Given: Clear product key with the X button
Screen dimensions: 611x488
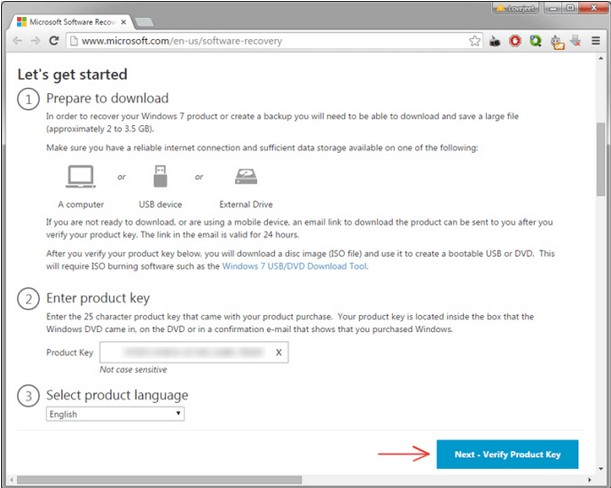Looking at the screenshot, I should pyautogui.click(x=279, y=352).
